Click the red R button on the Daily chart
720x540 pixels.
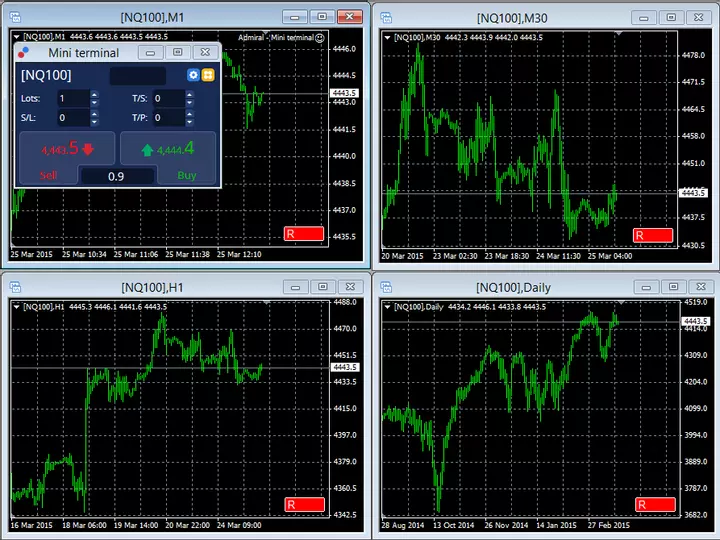tap(655, 505)
